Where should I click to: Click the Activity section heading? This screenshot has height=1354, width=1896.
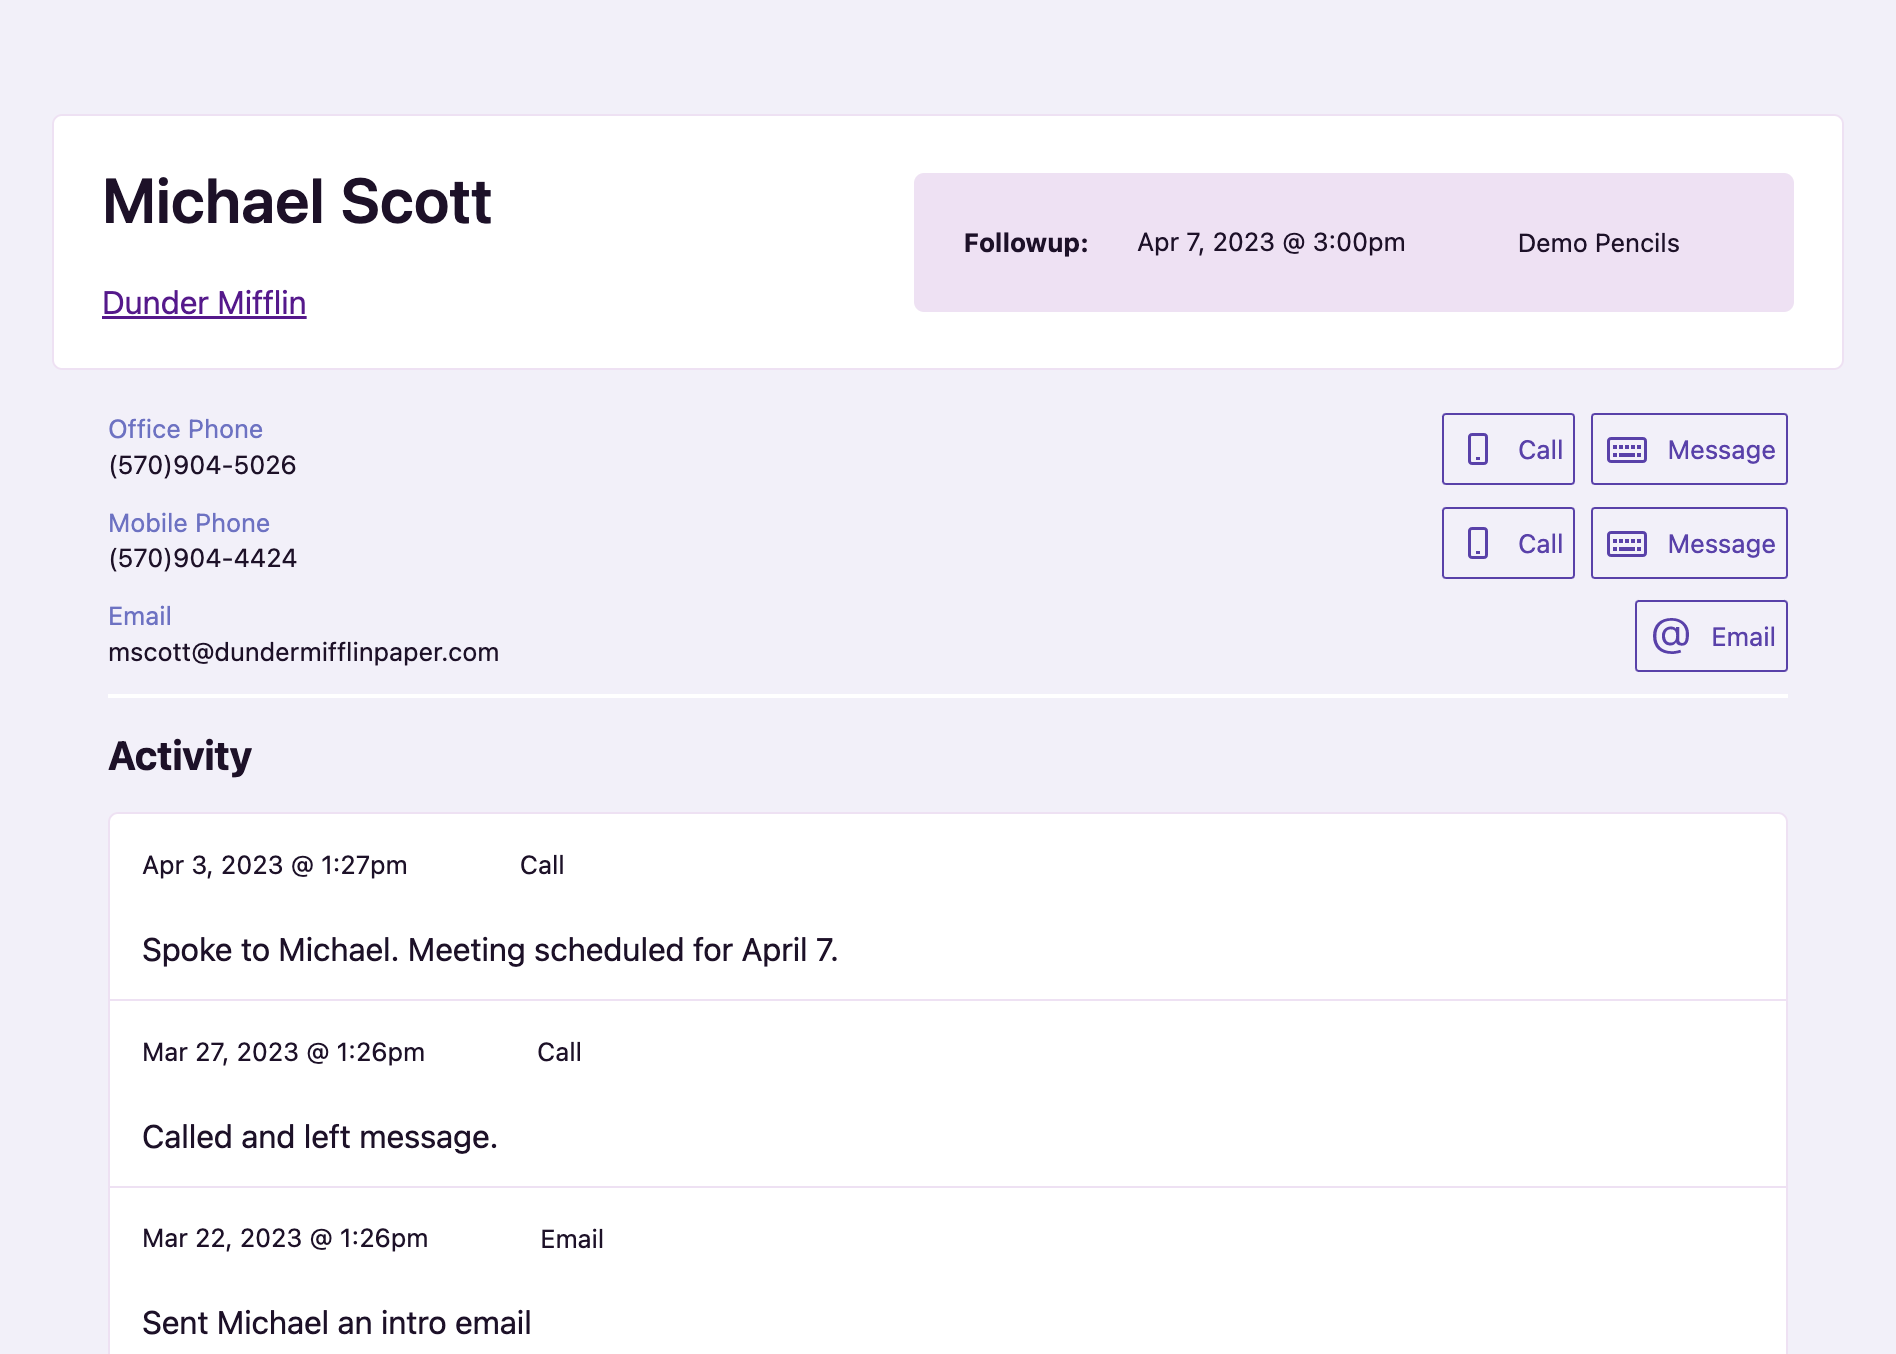pyautogui.click(x=180, y=756)
